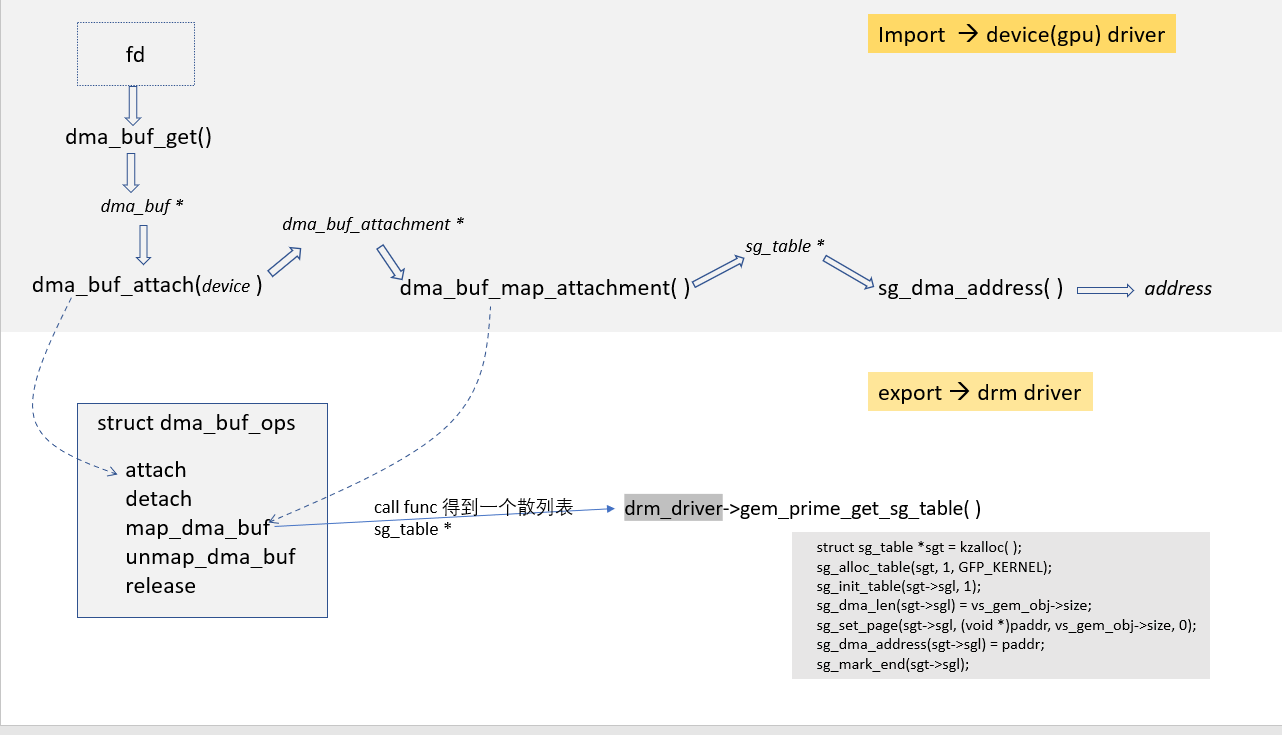1282x735 pixels.
Task: Select "unmap_dma_buf" in the dma_buf_ops box
Action: tap(210, 556)
